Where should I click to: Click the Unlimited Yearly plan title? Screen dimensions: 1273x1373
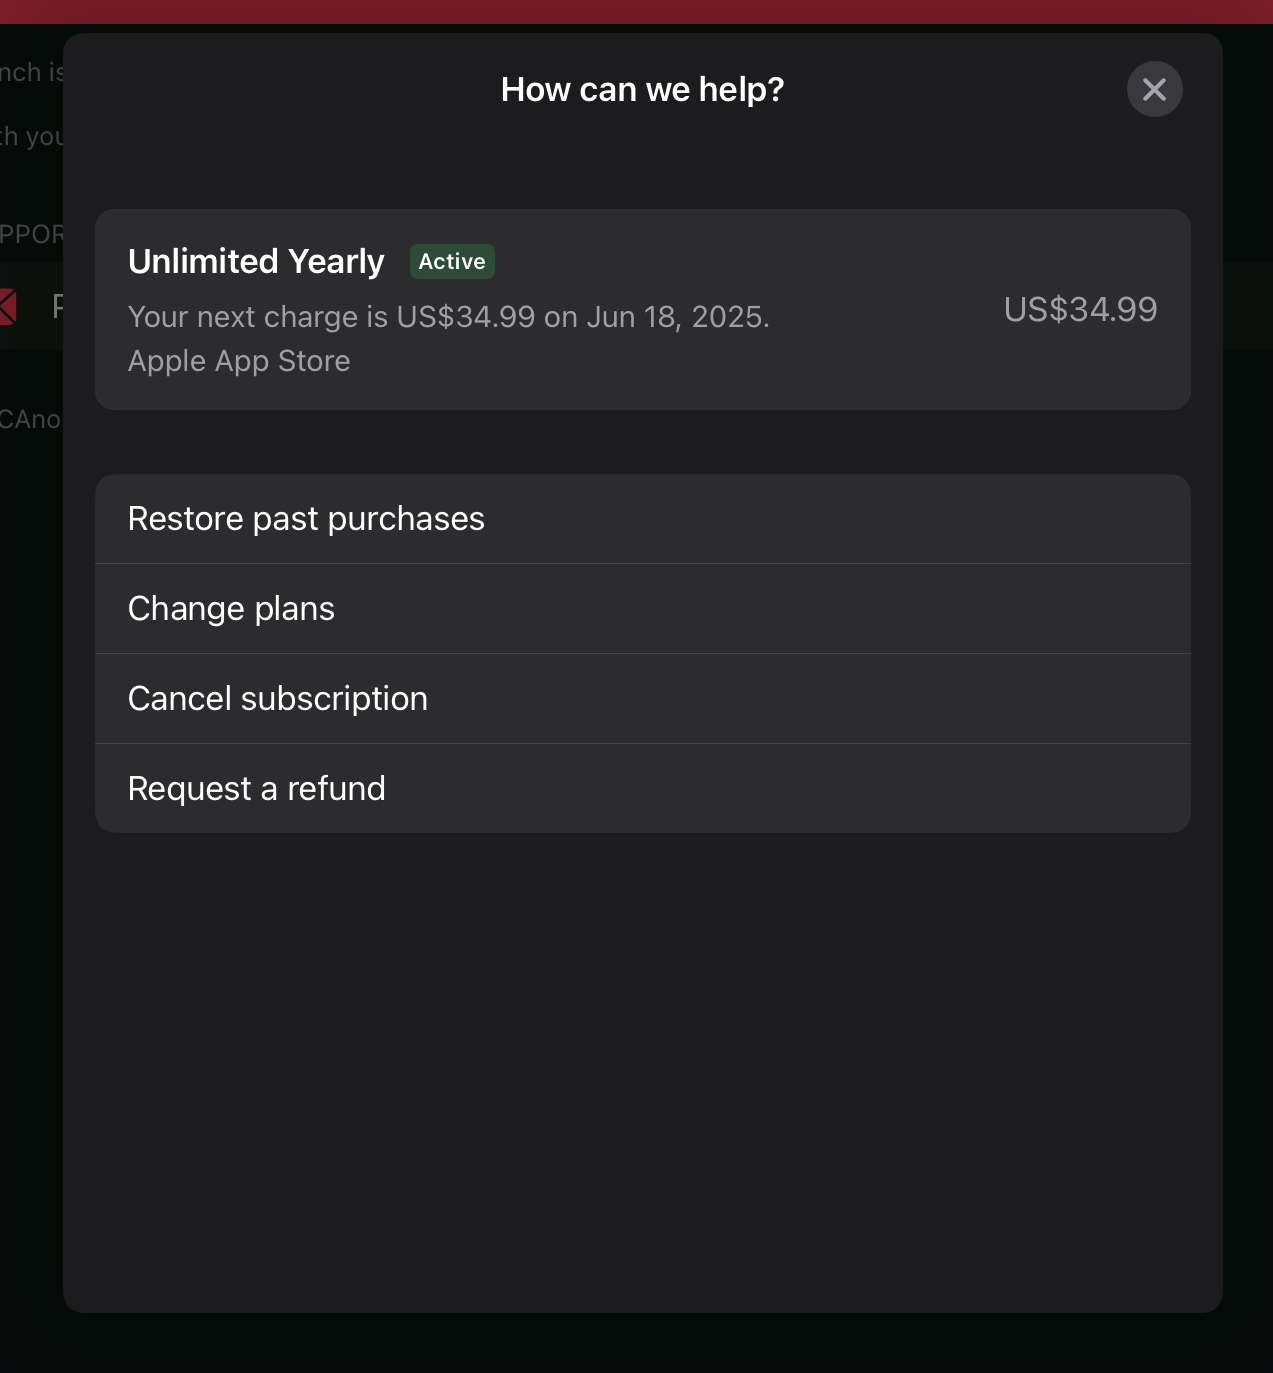point(256,262)
